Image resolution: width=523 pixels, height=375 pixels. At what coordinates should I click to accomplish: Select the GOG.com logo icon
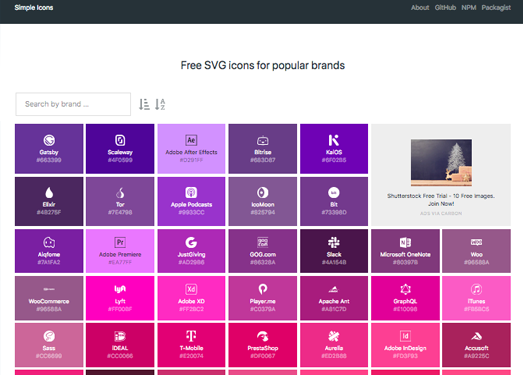[263, 243]
